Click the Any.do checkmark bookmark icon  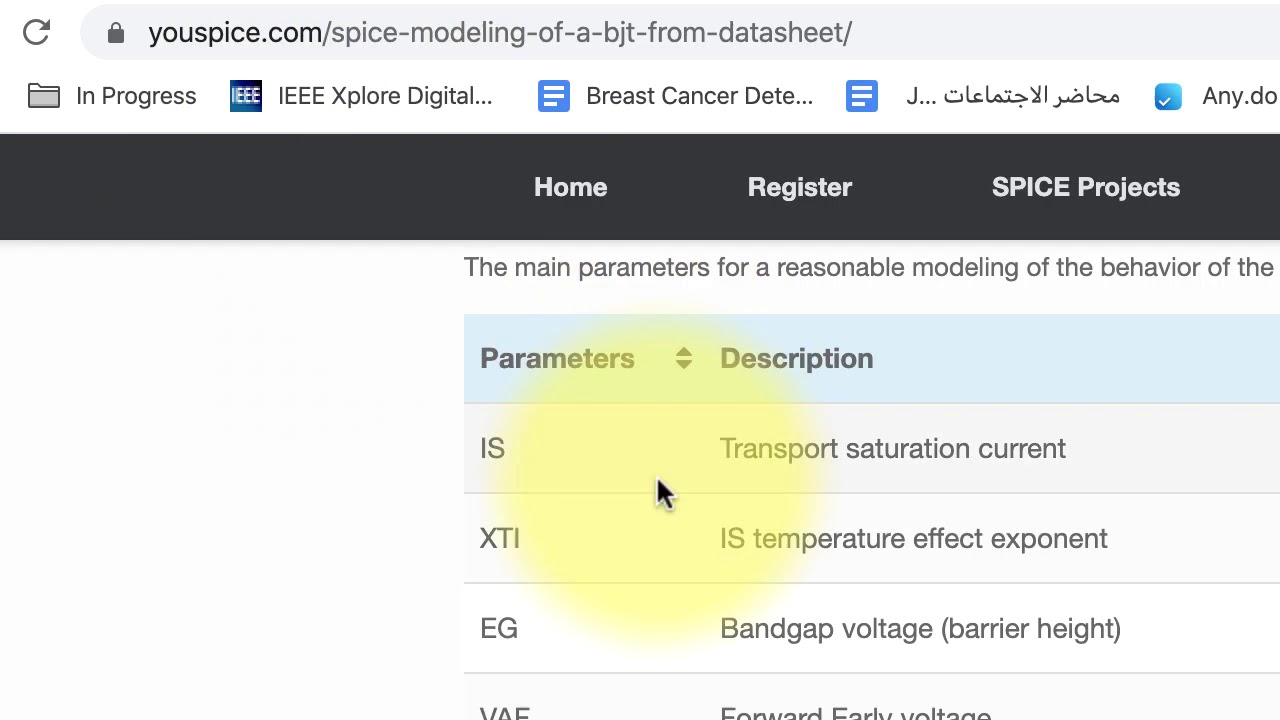point(1168,96)
